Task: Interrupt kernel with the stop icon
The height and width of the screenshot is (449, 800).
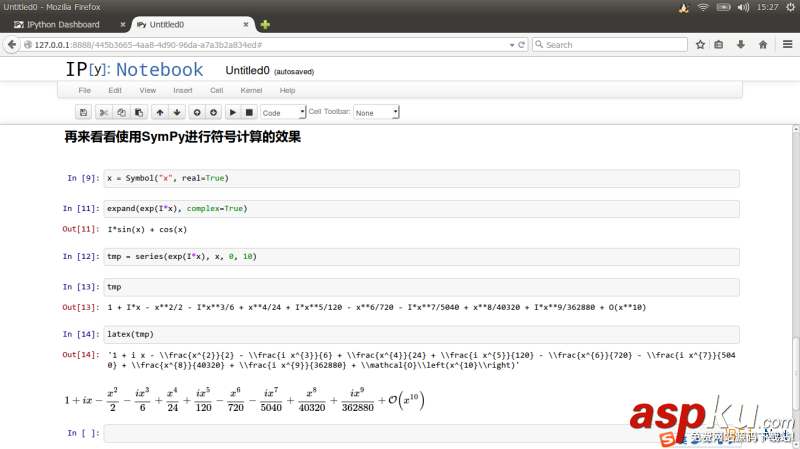Action: (249, 112)
